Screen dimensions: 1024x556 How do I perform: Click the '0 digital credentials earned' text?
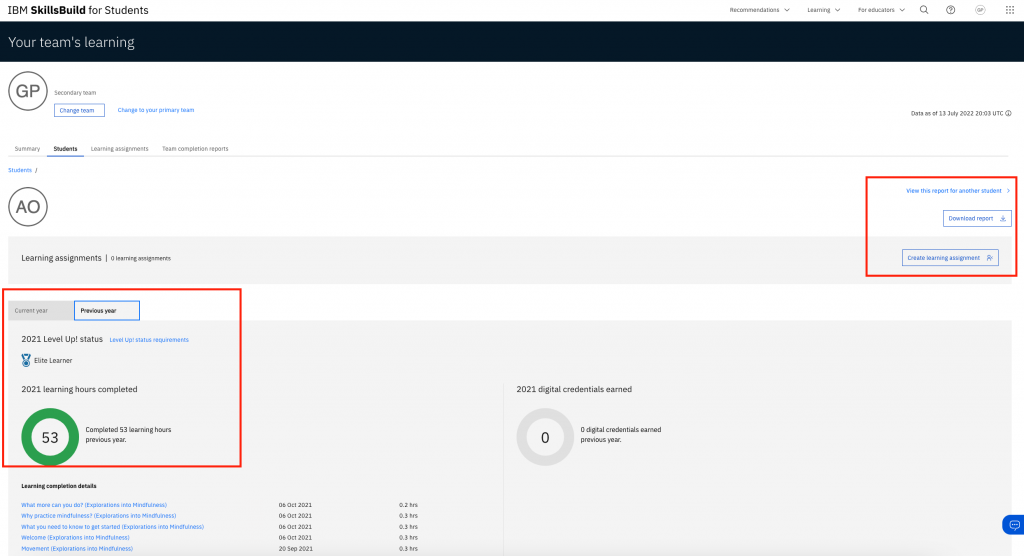621,429
